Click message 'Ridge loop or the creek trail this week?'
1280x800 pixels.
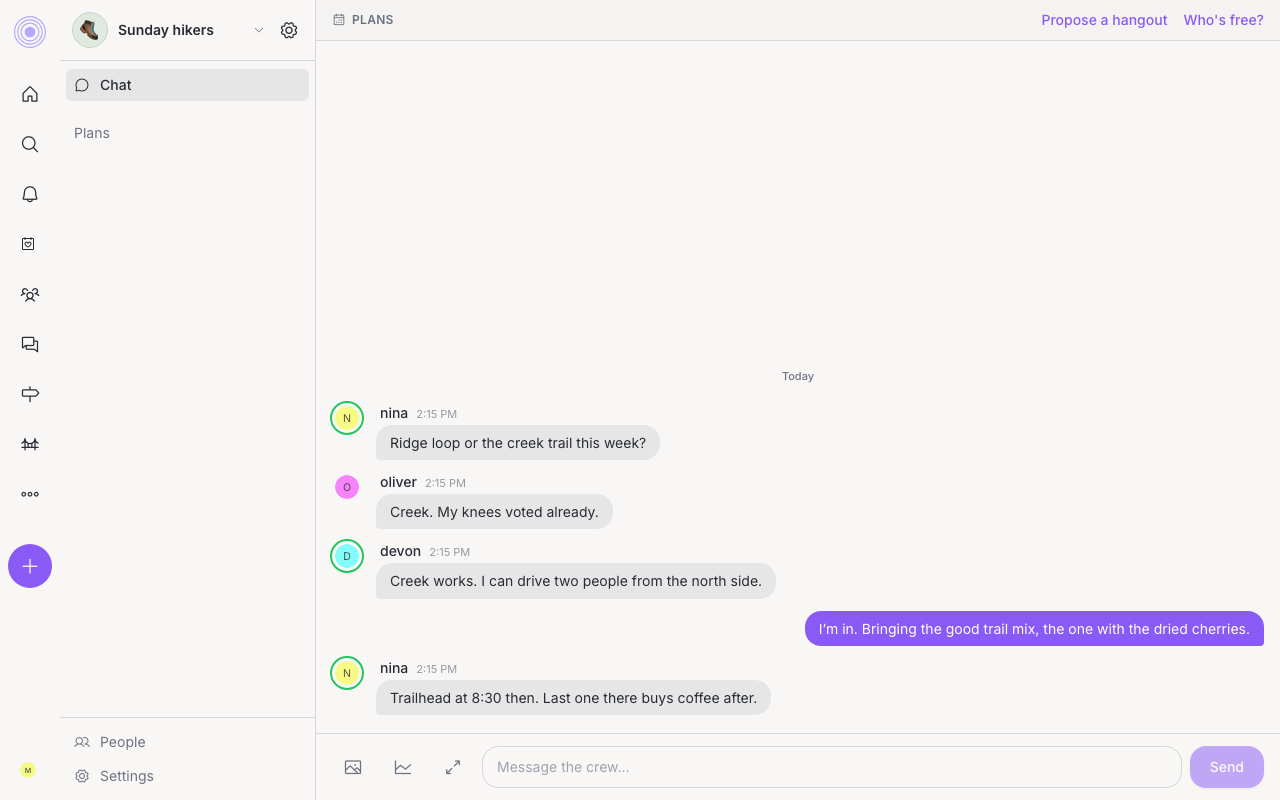[518, 443]
